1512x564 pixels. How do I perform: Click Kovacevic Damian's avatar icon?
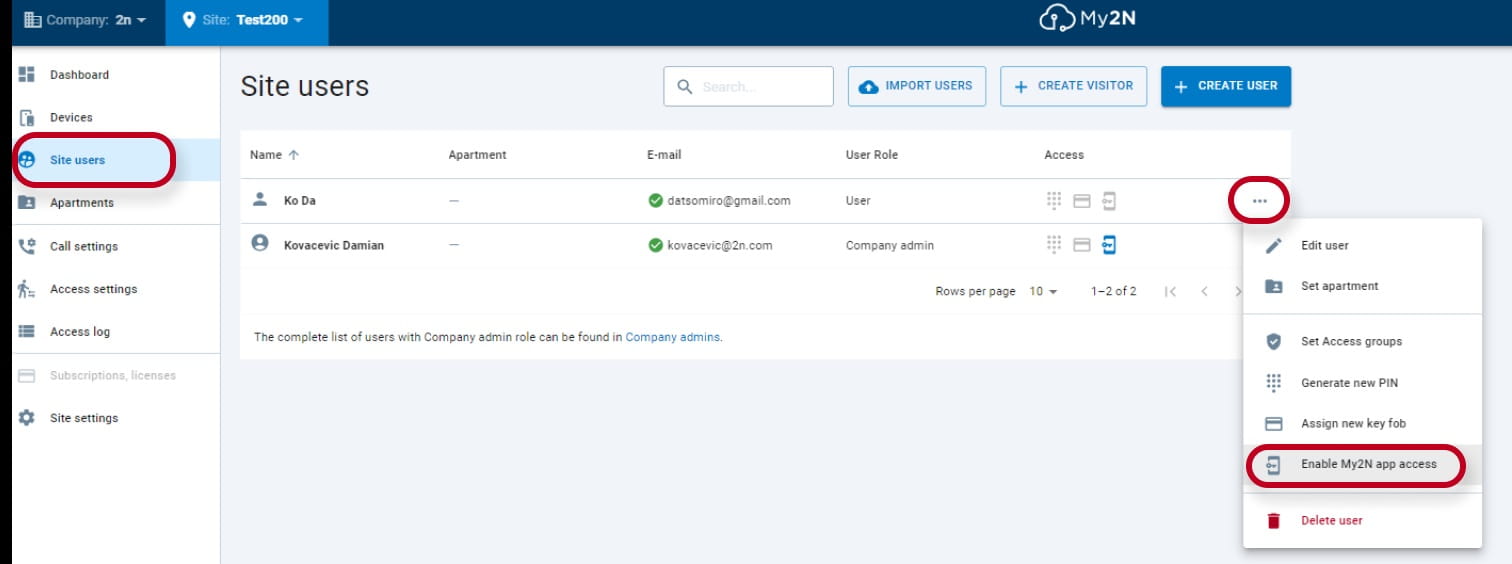[260, 243]
